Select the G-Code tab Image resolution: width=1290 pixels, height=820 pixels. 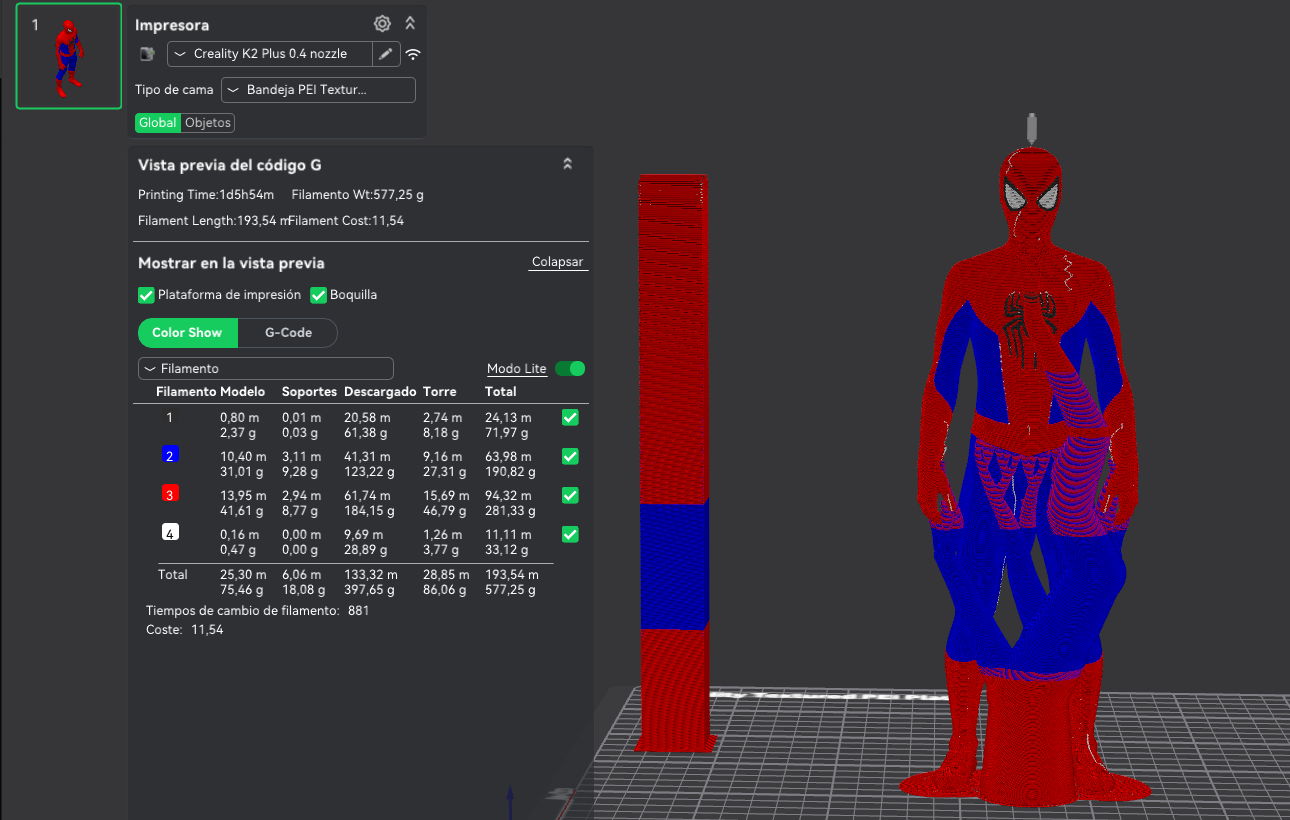point(288,333)
